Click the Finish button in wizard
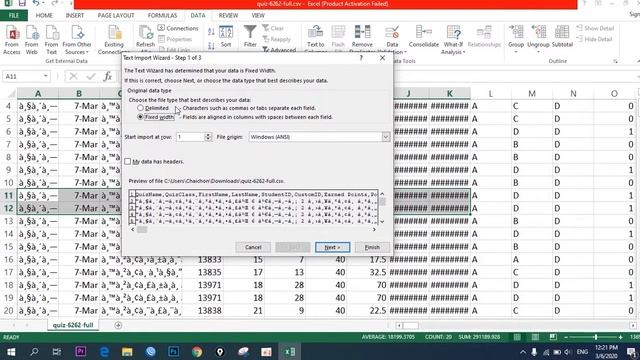Viewport: 640px width, 360px height. [x=372, y=247]
